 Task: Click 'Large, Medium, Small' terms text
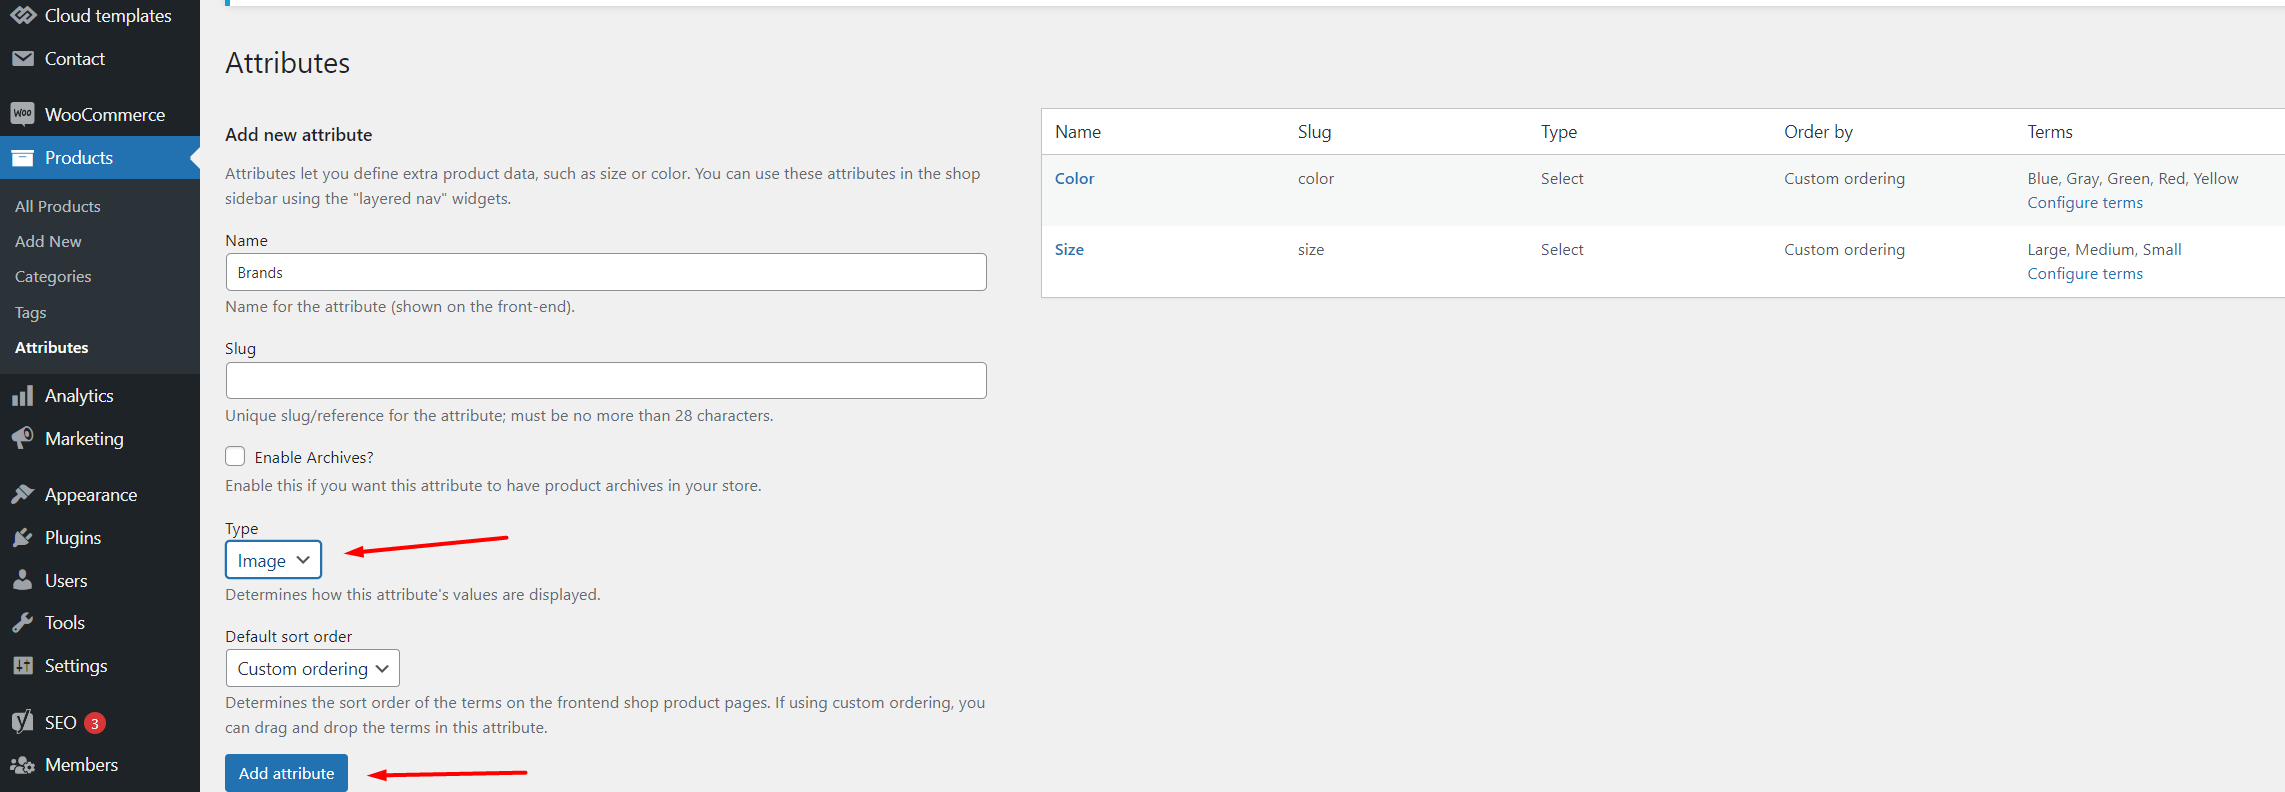pyautogui.click(x=2104, y=249)
